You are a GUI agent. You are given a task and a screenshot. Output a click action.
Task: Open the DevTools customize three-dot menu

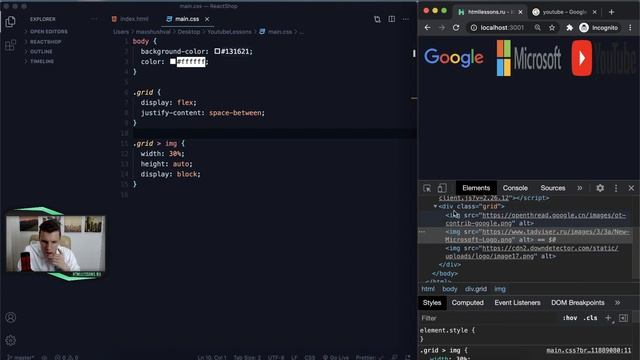pyautogui.click(x=616, y=188)
